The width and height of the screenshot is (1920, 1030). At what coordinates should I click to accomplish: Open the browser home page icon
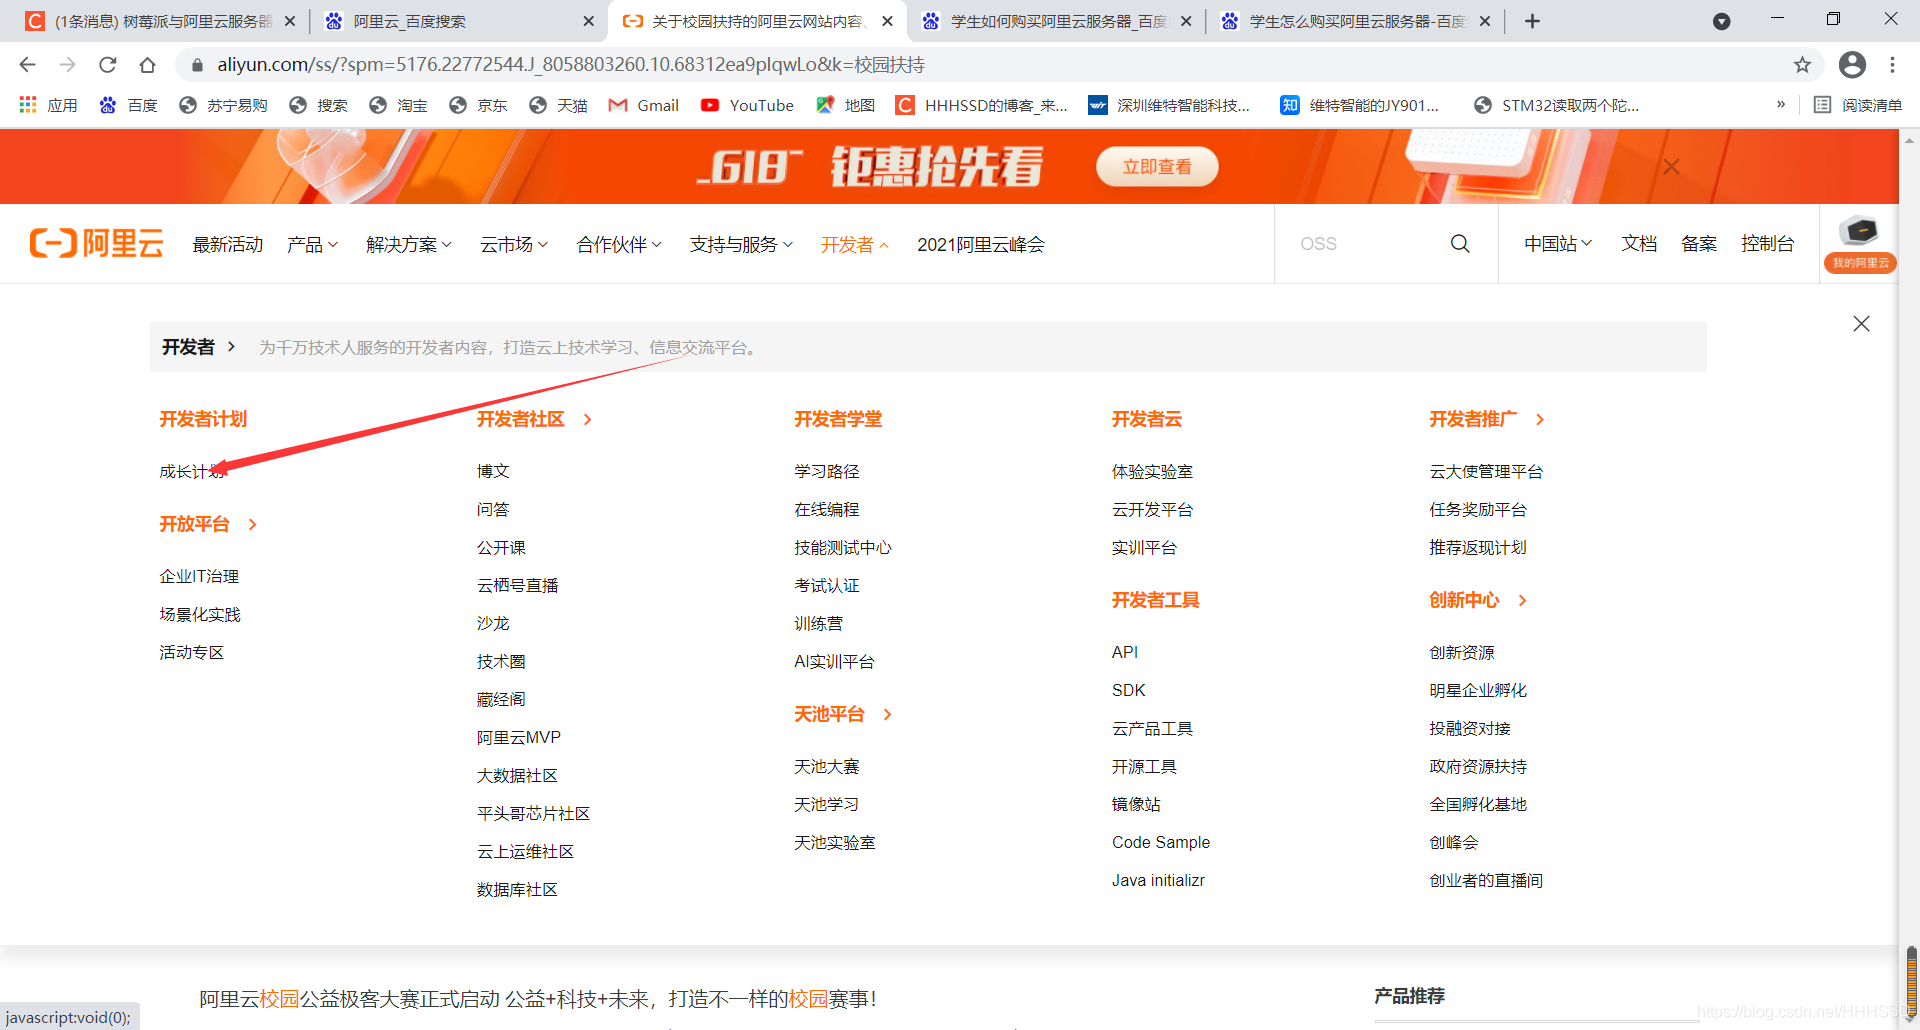[x=147, y=65]
